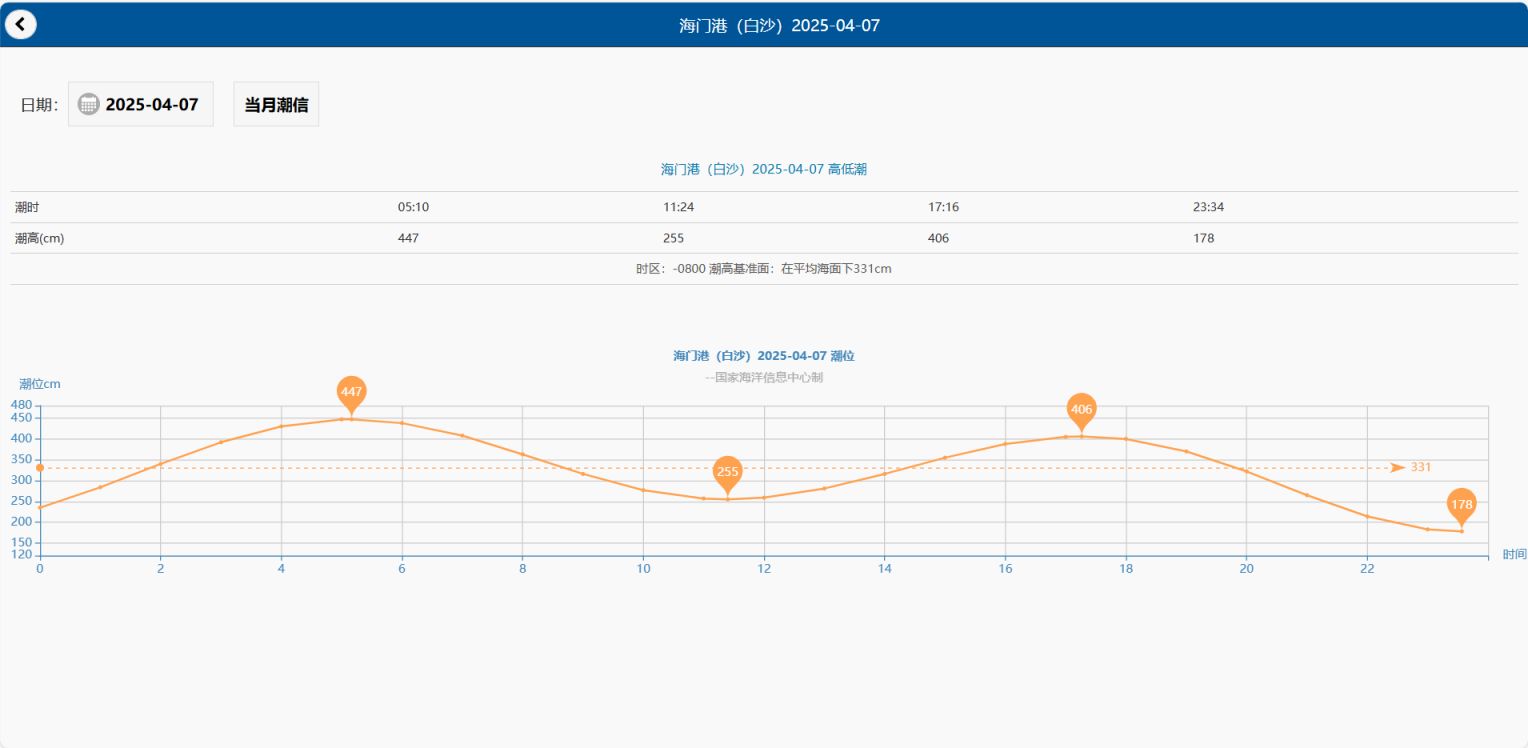Select the 447 high tide pin on chart
The image size is (1528, 748).
coord(351,393)
